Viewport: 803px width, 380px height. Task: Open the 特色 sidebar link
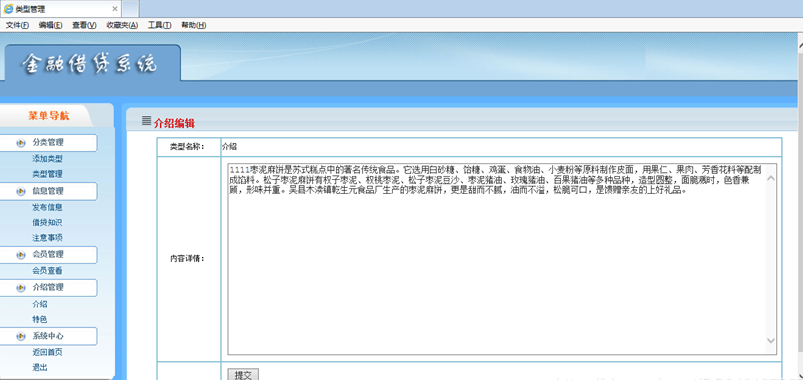(40, 319)
